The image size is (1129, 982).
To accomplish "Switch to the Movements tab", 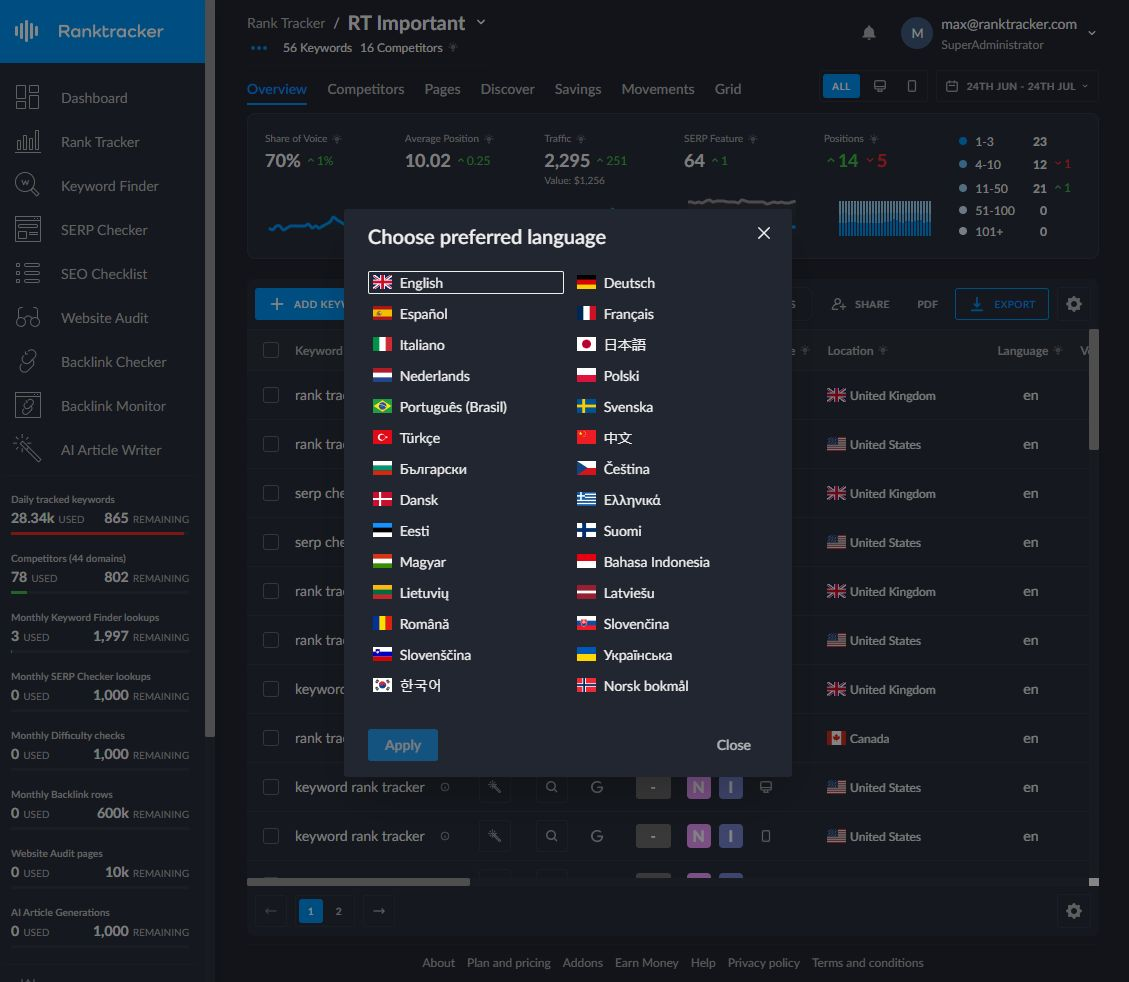I will pos(657,89).
